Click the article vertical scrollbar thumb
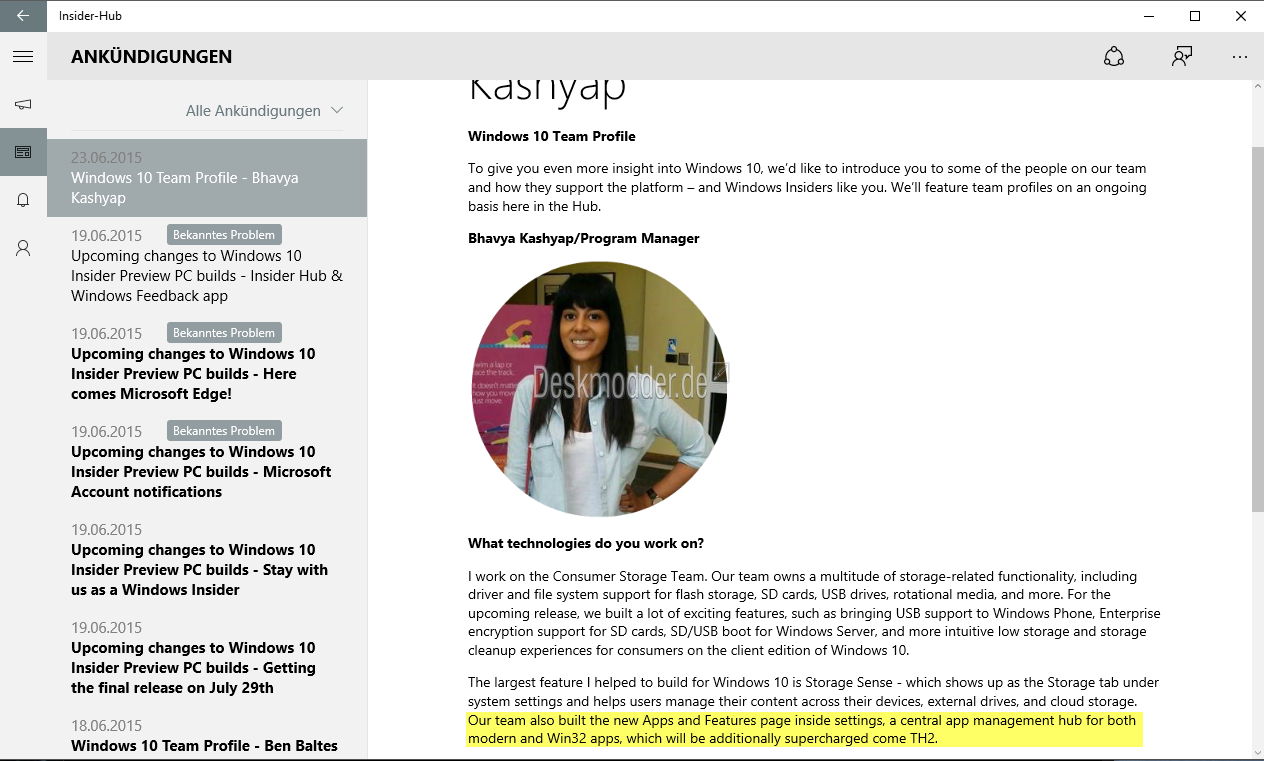This screenshot has width=1264, height=761. [1257, 329]
